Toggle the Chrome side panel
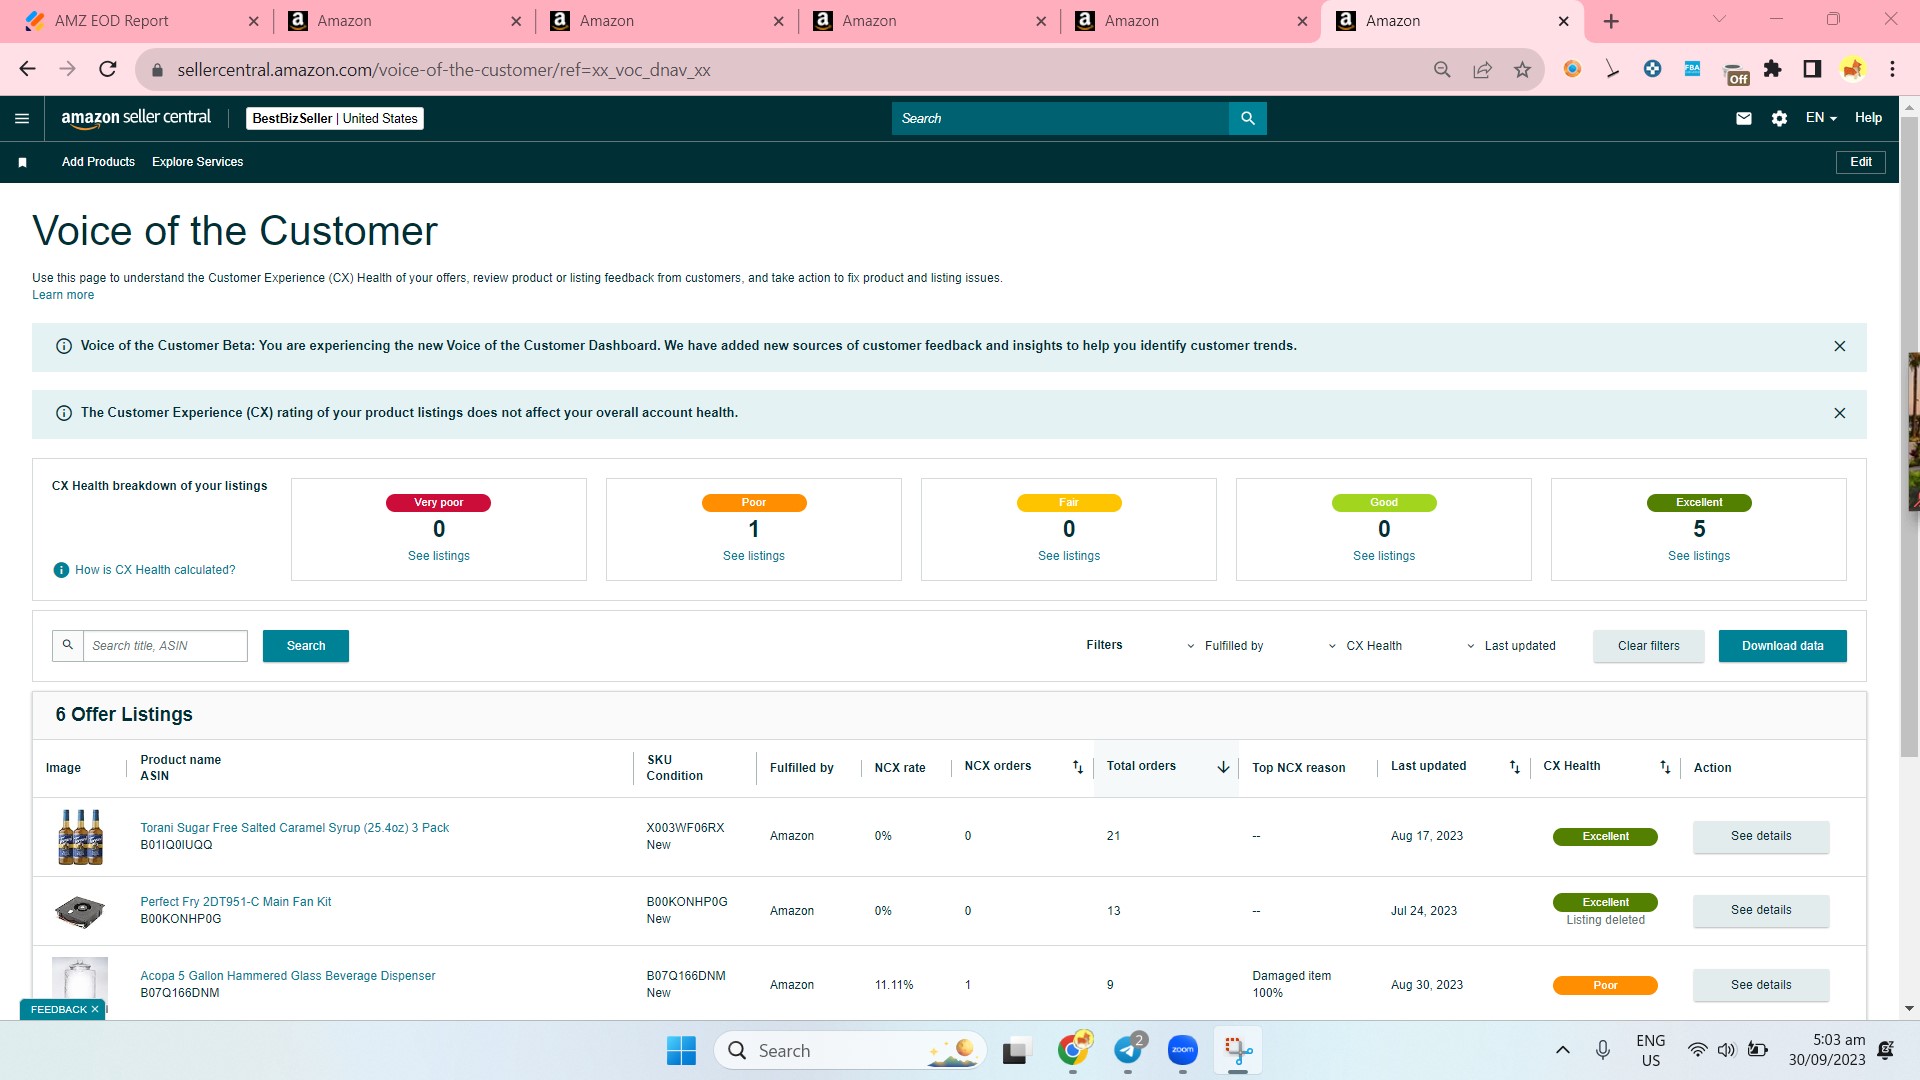Screen dimensions: 1920x1080 [x=1812, y=69]
